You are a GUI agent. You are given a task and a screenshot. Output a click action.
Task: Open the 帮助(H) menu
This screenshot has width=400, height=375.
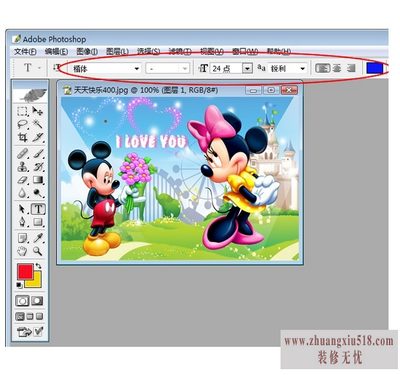pos(279,51)
